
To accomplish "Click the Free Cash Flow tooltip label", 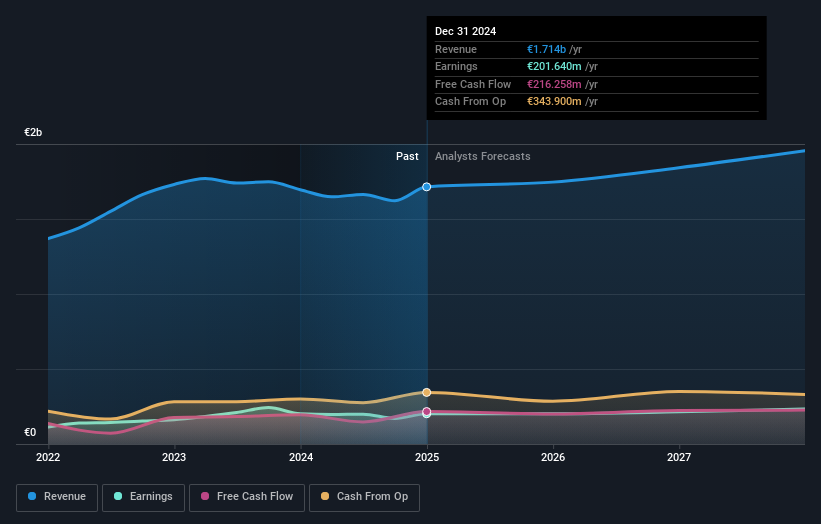I will tap(473, 84).
